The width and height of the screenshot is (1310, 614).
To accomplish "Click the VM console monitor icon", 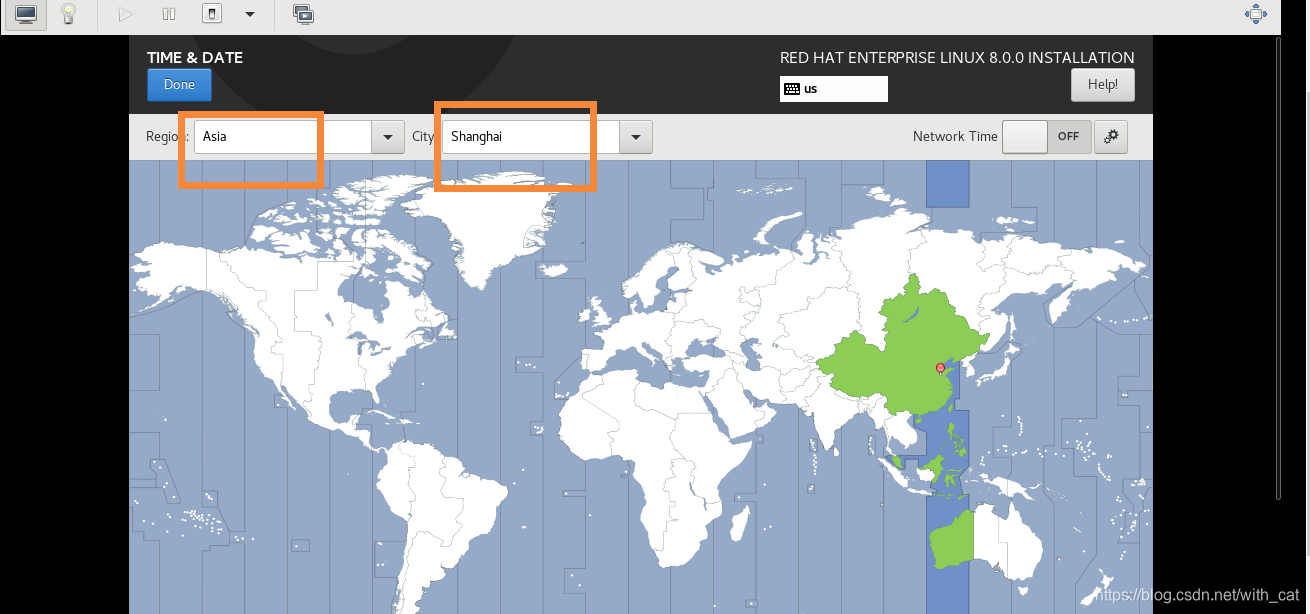I will point(26,15).
